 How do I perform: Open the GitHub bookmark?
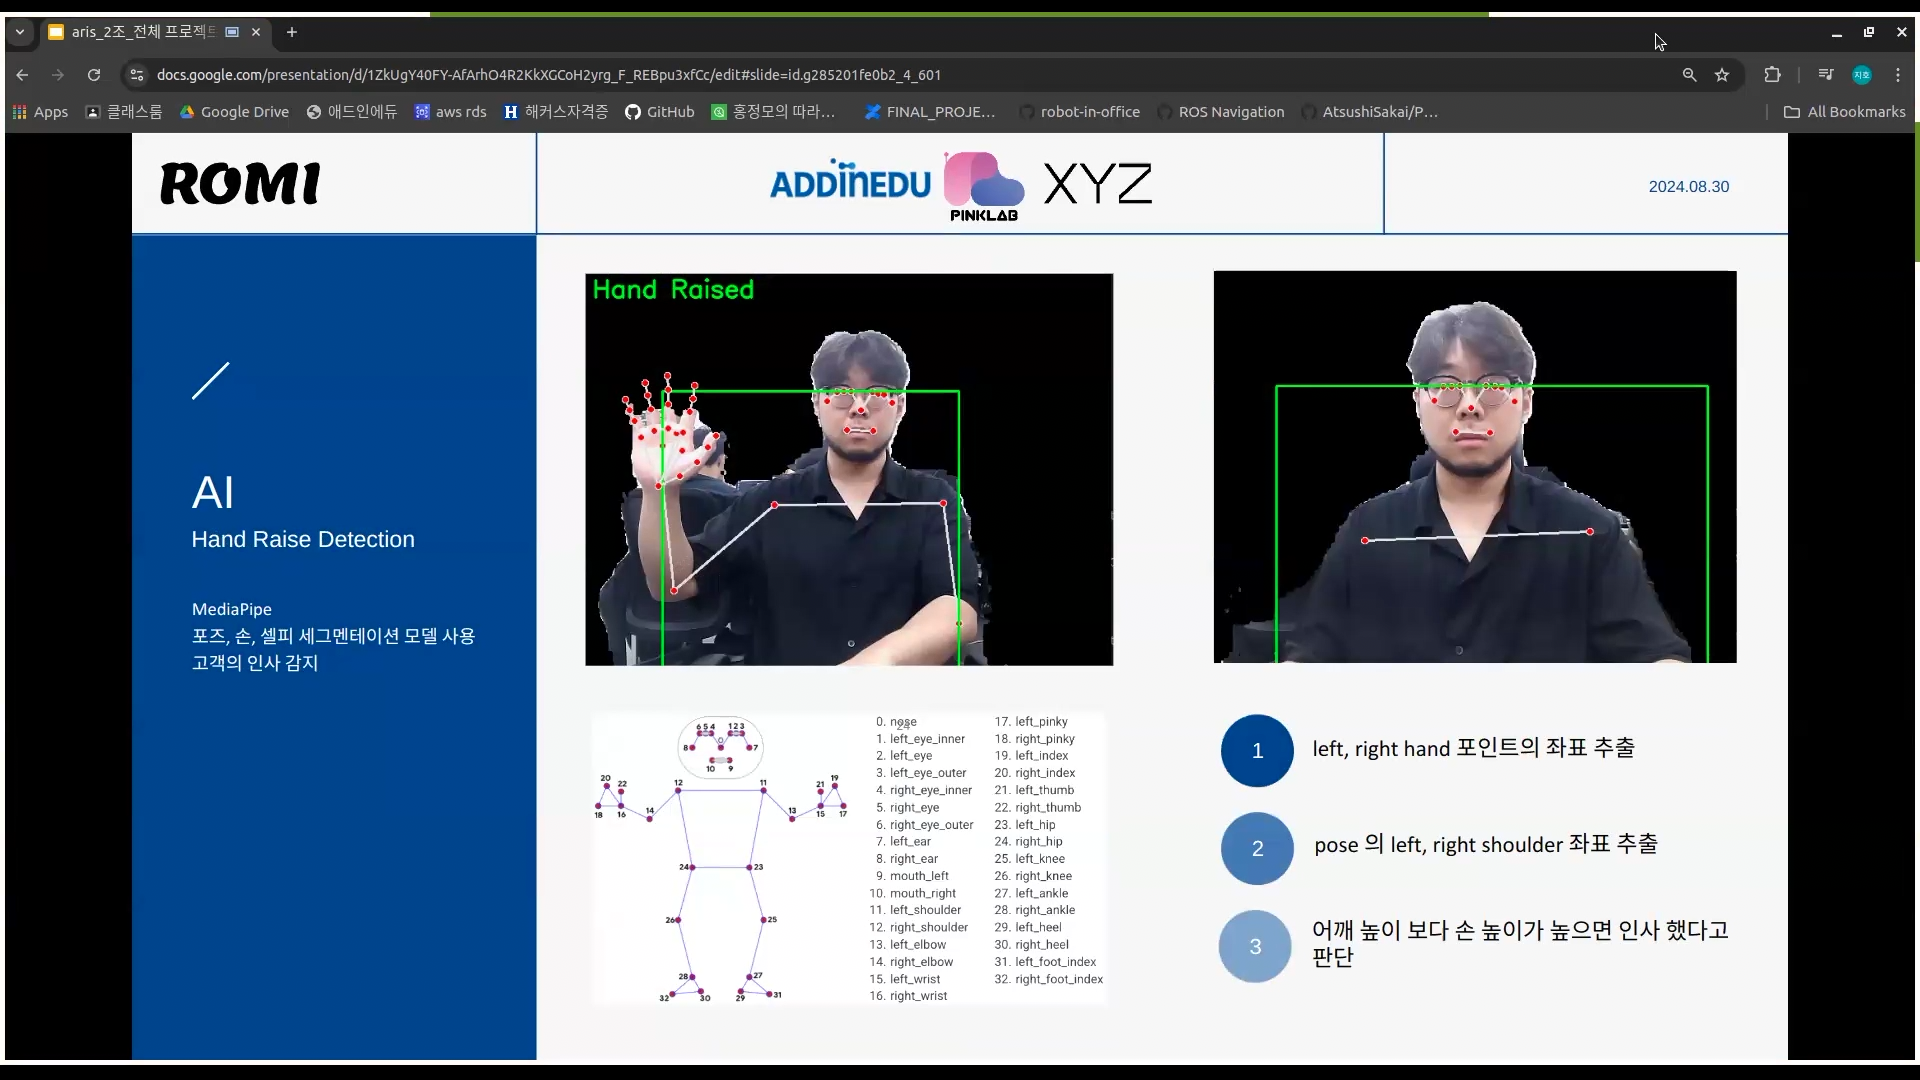point(659,112)
